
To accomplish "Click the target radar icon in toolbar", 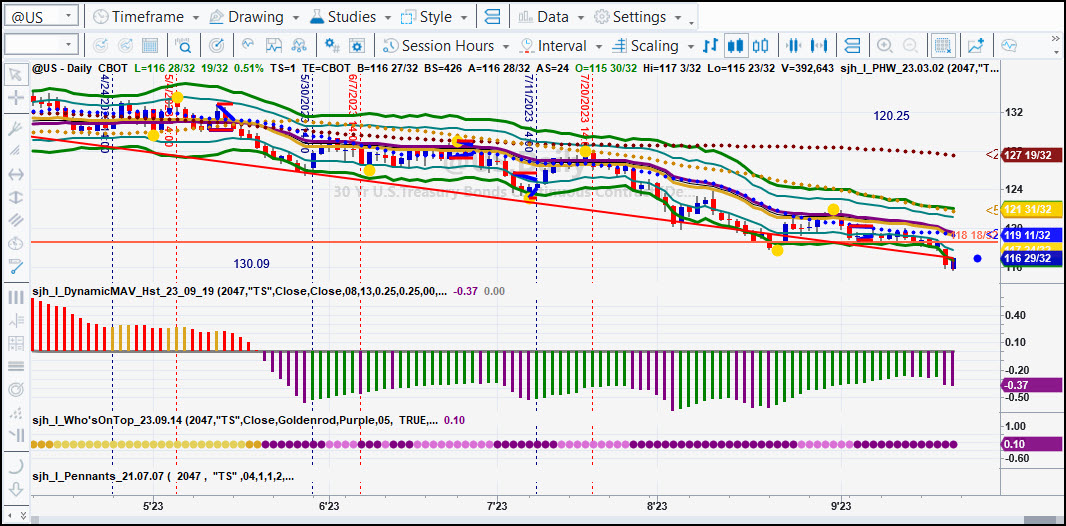I will [x=216, y=46].
